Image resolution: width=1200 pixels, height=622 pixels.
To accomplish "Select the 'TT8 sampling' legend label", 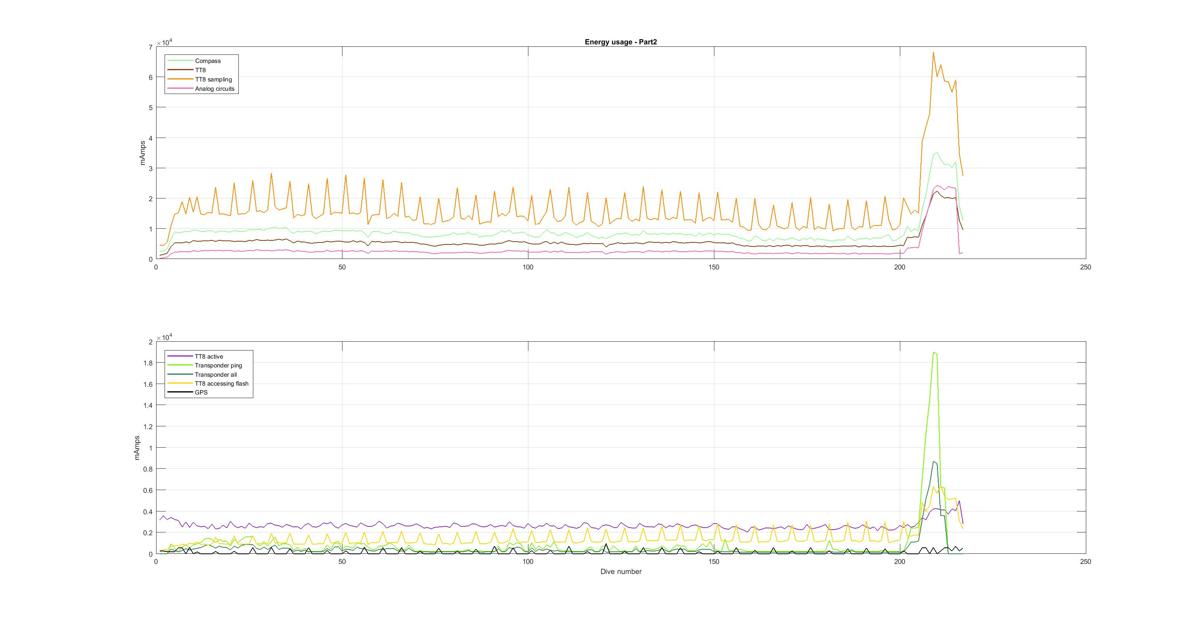I will (212, 79).
